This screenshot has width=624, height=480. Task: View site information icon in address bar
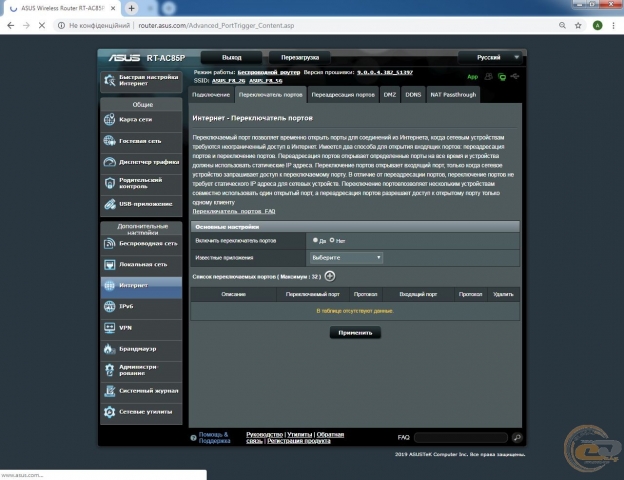click(x=61, y=25)
